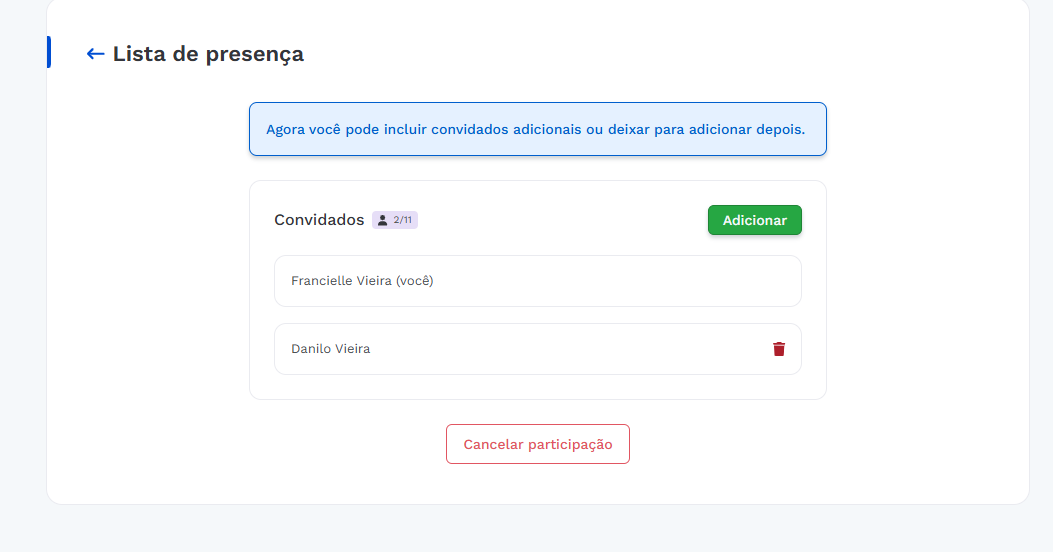This screenshot has height=552, width=1053.
Task: Click the "(você)" tag after Francielle Vieira
Action: 414,281
